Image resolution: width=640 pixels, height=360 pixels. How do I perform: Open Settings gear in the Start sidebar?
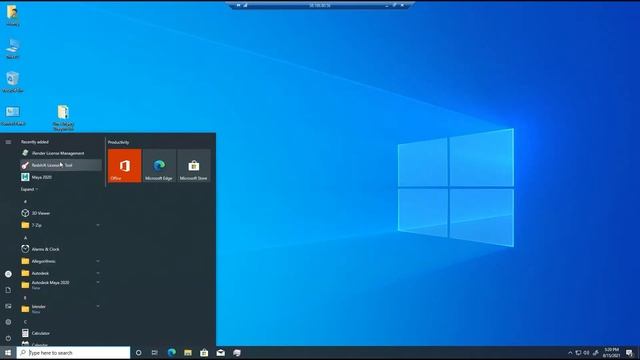coord(8,322)
